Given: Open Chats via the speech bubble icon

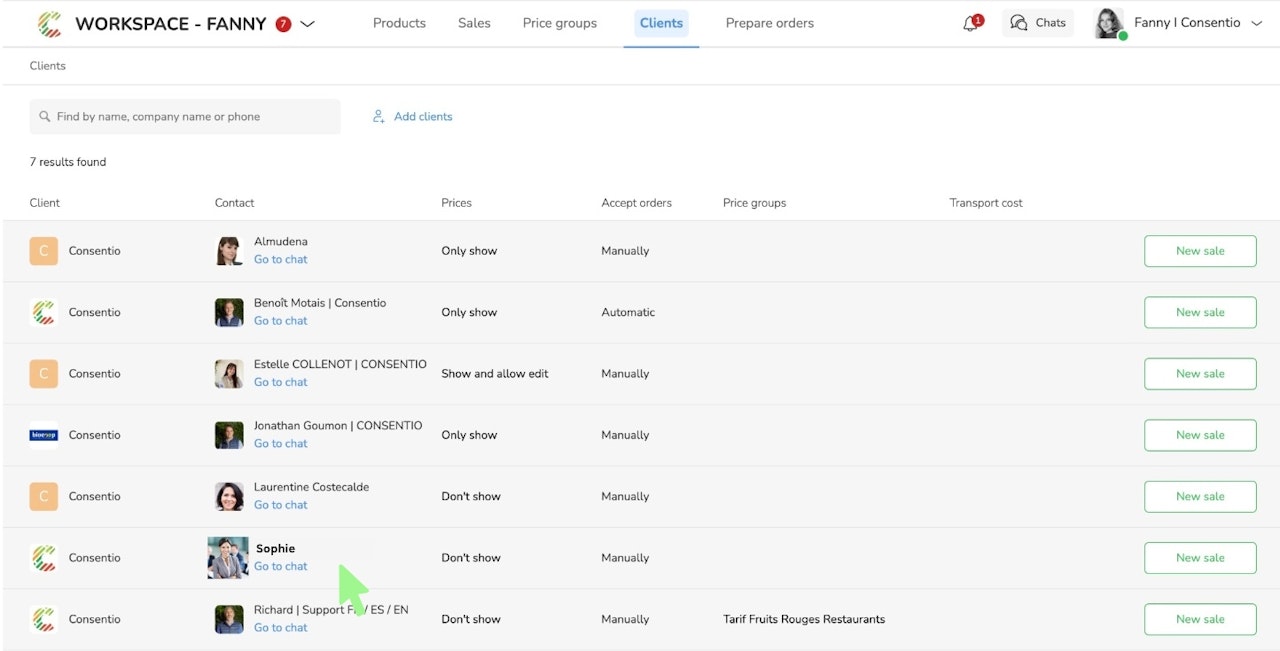Looking at the screenshot, I should click(x=1018, y=23).
